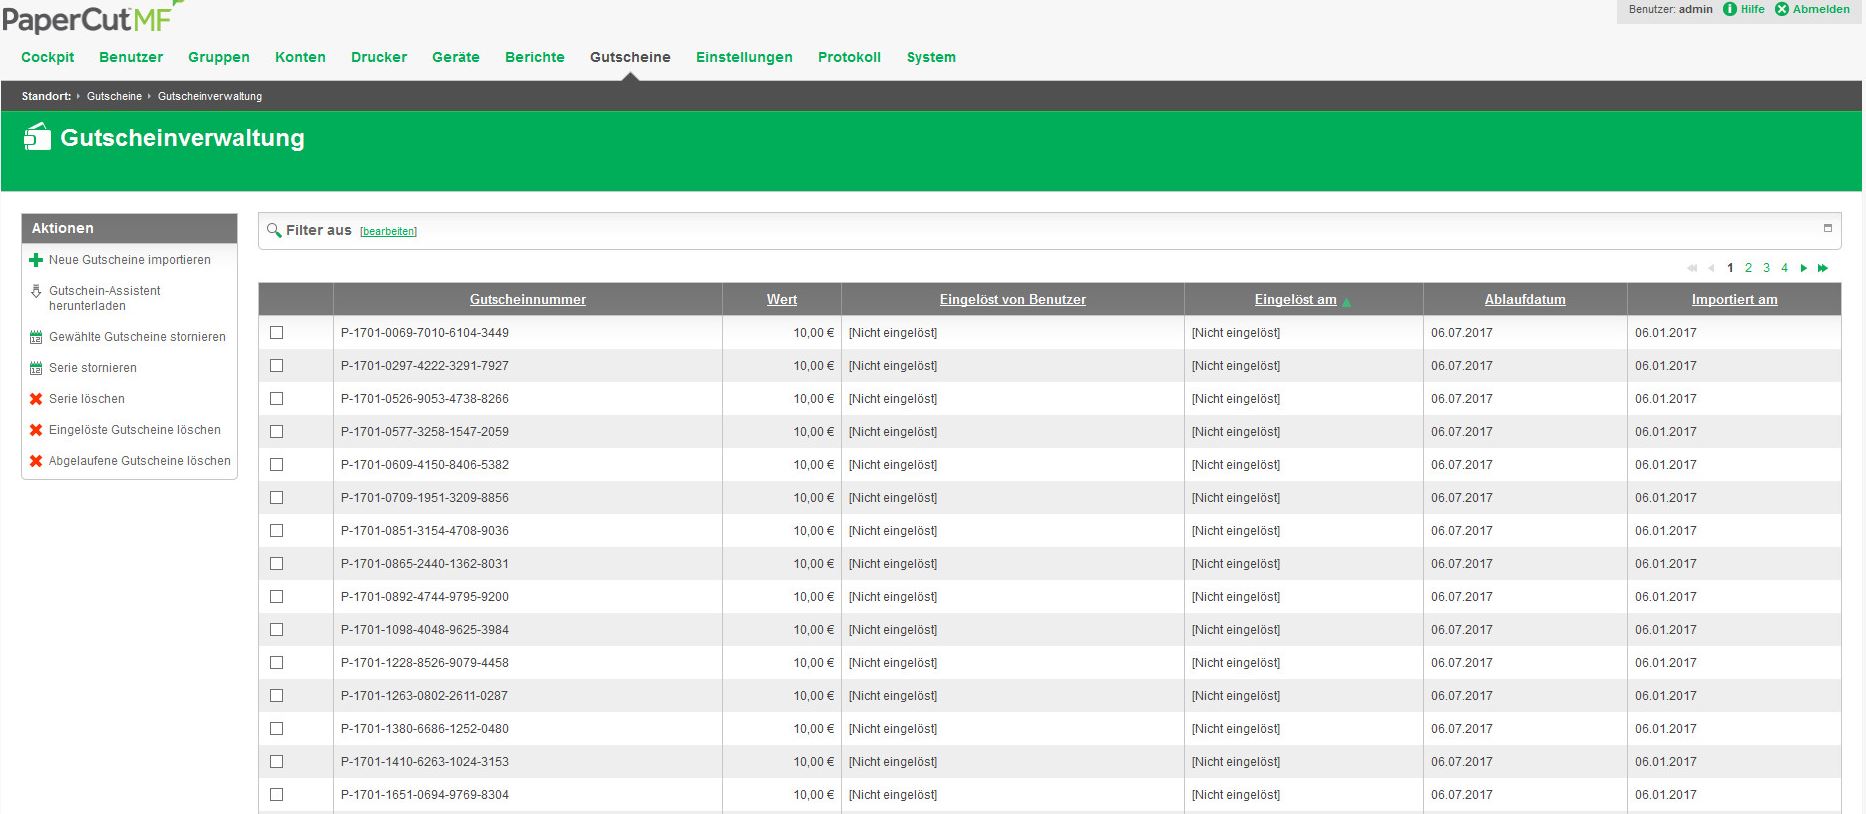Click the calendar icon beside Serie stornieren
The image size is (1866, 814).
coord(36,368)
